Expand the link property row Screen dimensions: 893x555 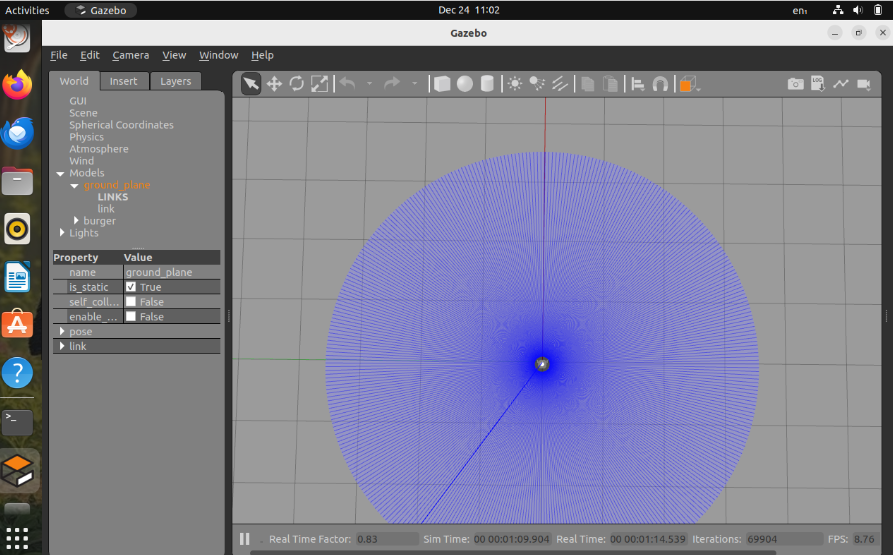pos(62,346)
